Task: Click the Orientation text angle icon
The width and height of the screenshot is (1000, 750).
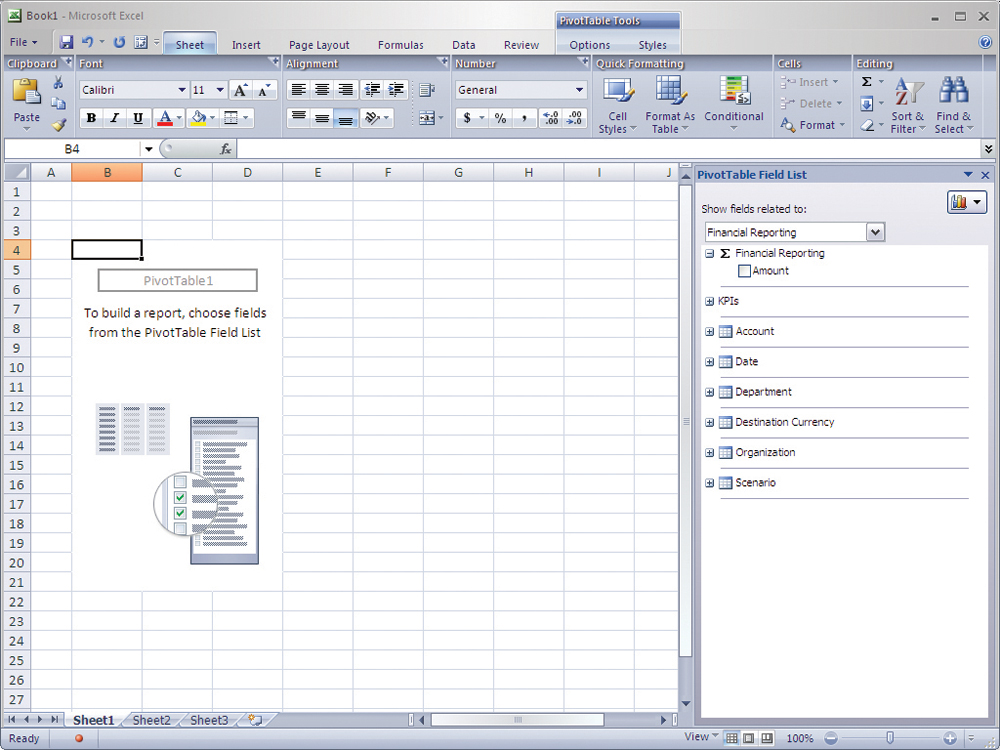Action: pos(373,118)
